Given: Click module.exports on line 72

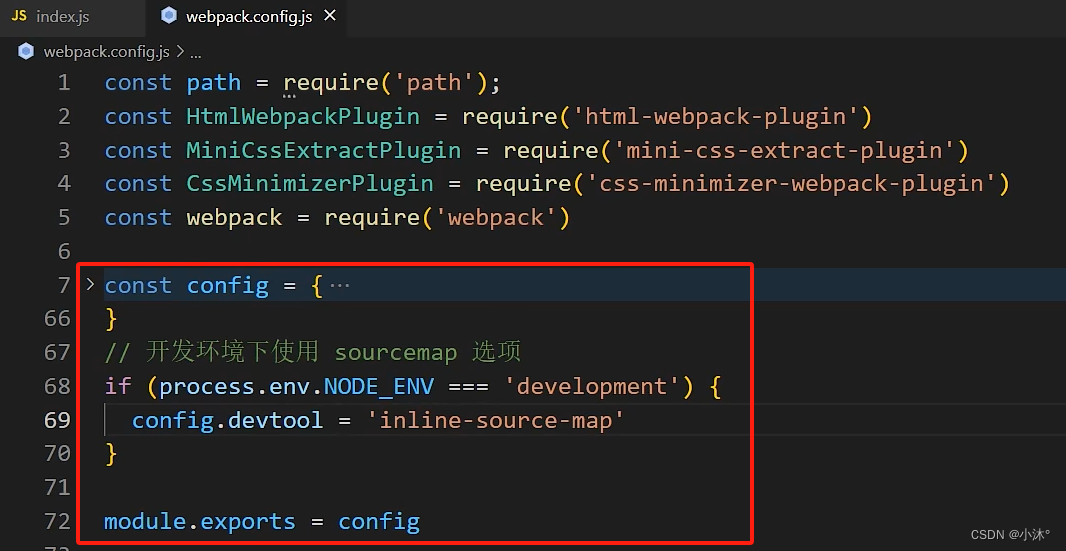Looking at the screenshot, I should tap(200, 522).
